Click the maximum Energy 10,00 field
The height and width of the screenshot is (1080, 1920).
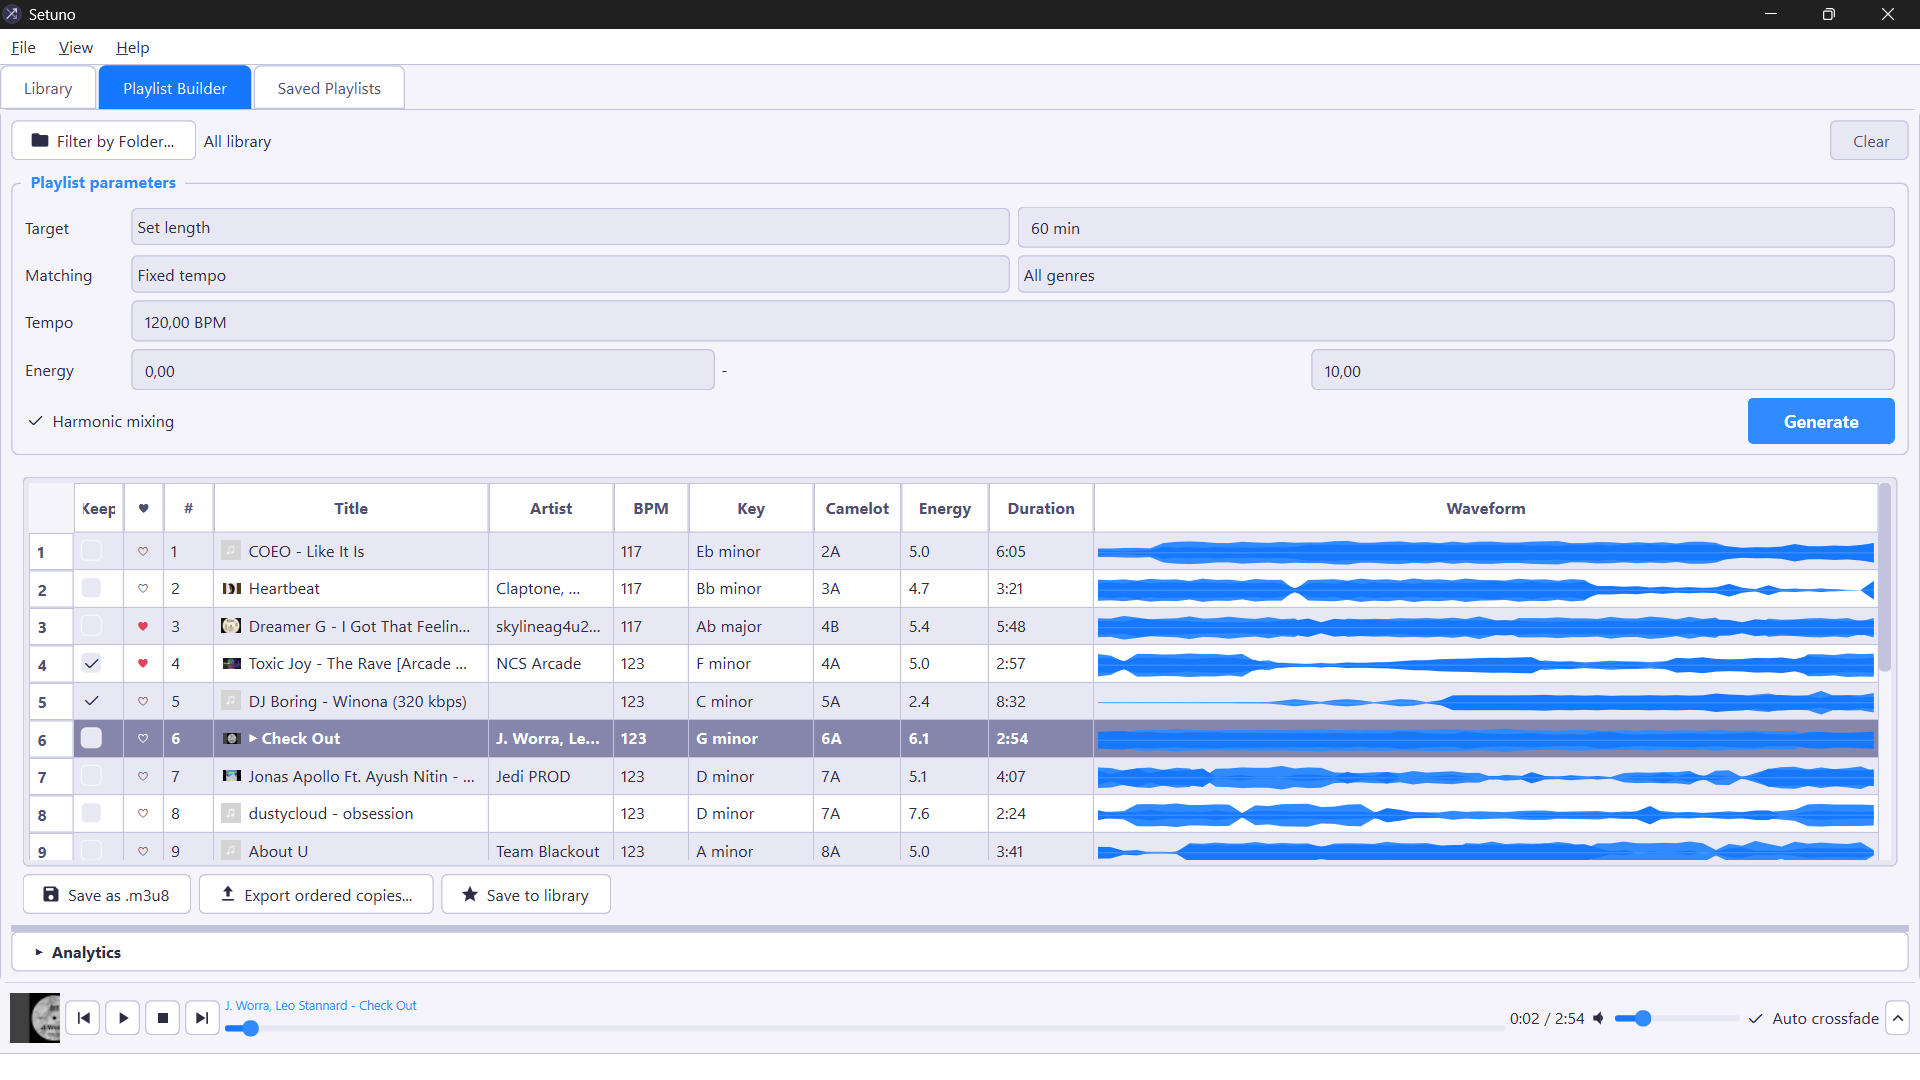pyautogui.click(x=1602, y=371)
